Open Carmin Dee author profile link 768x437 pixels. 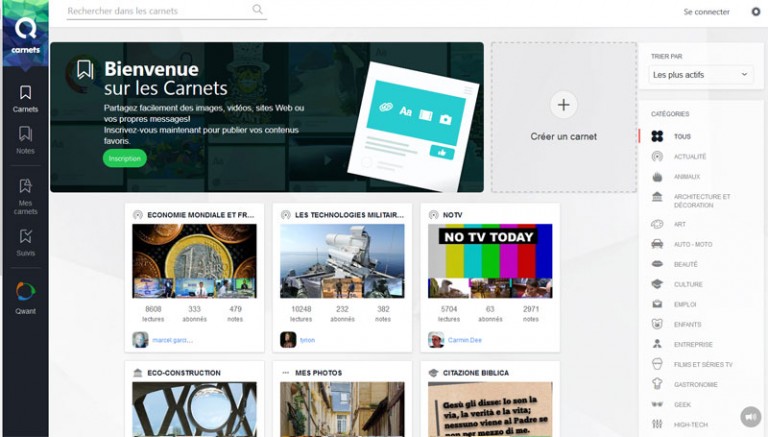click(x=464, y=340)
